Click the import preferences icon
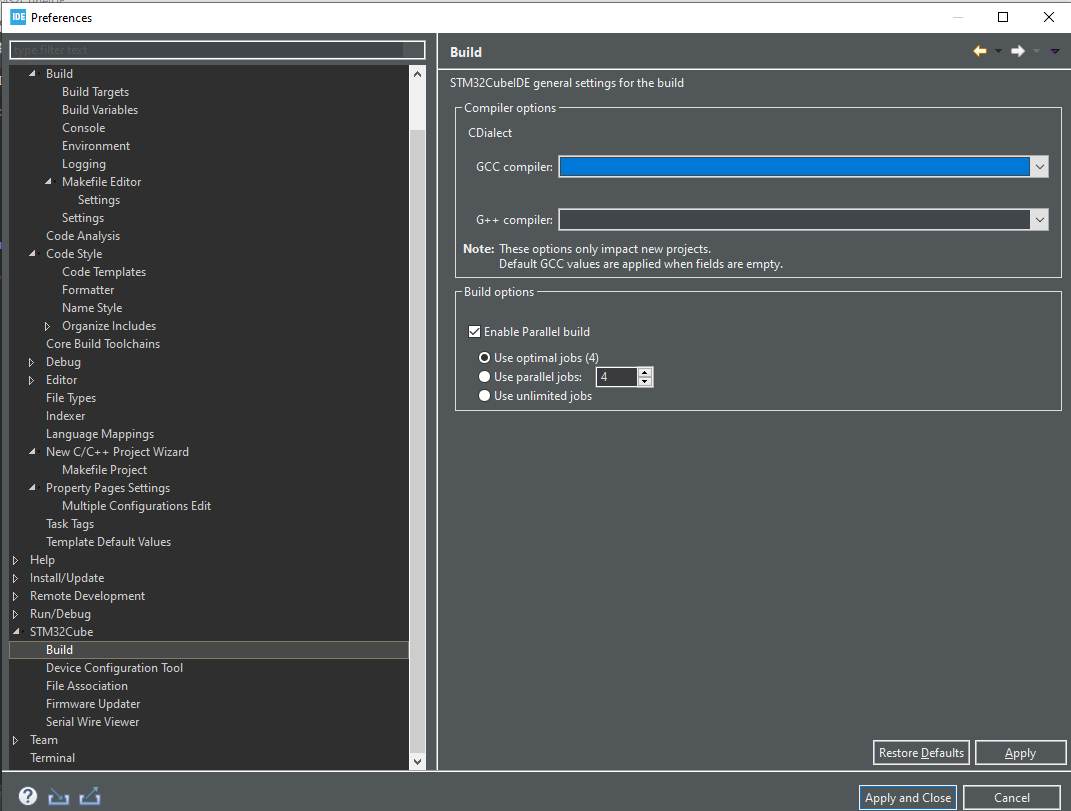This screenshot has width=1071, height=811. tap(59, 797)
